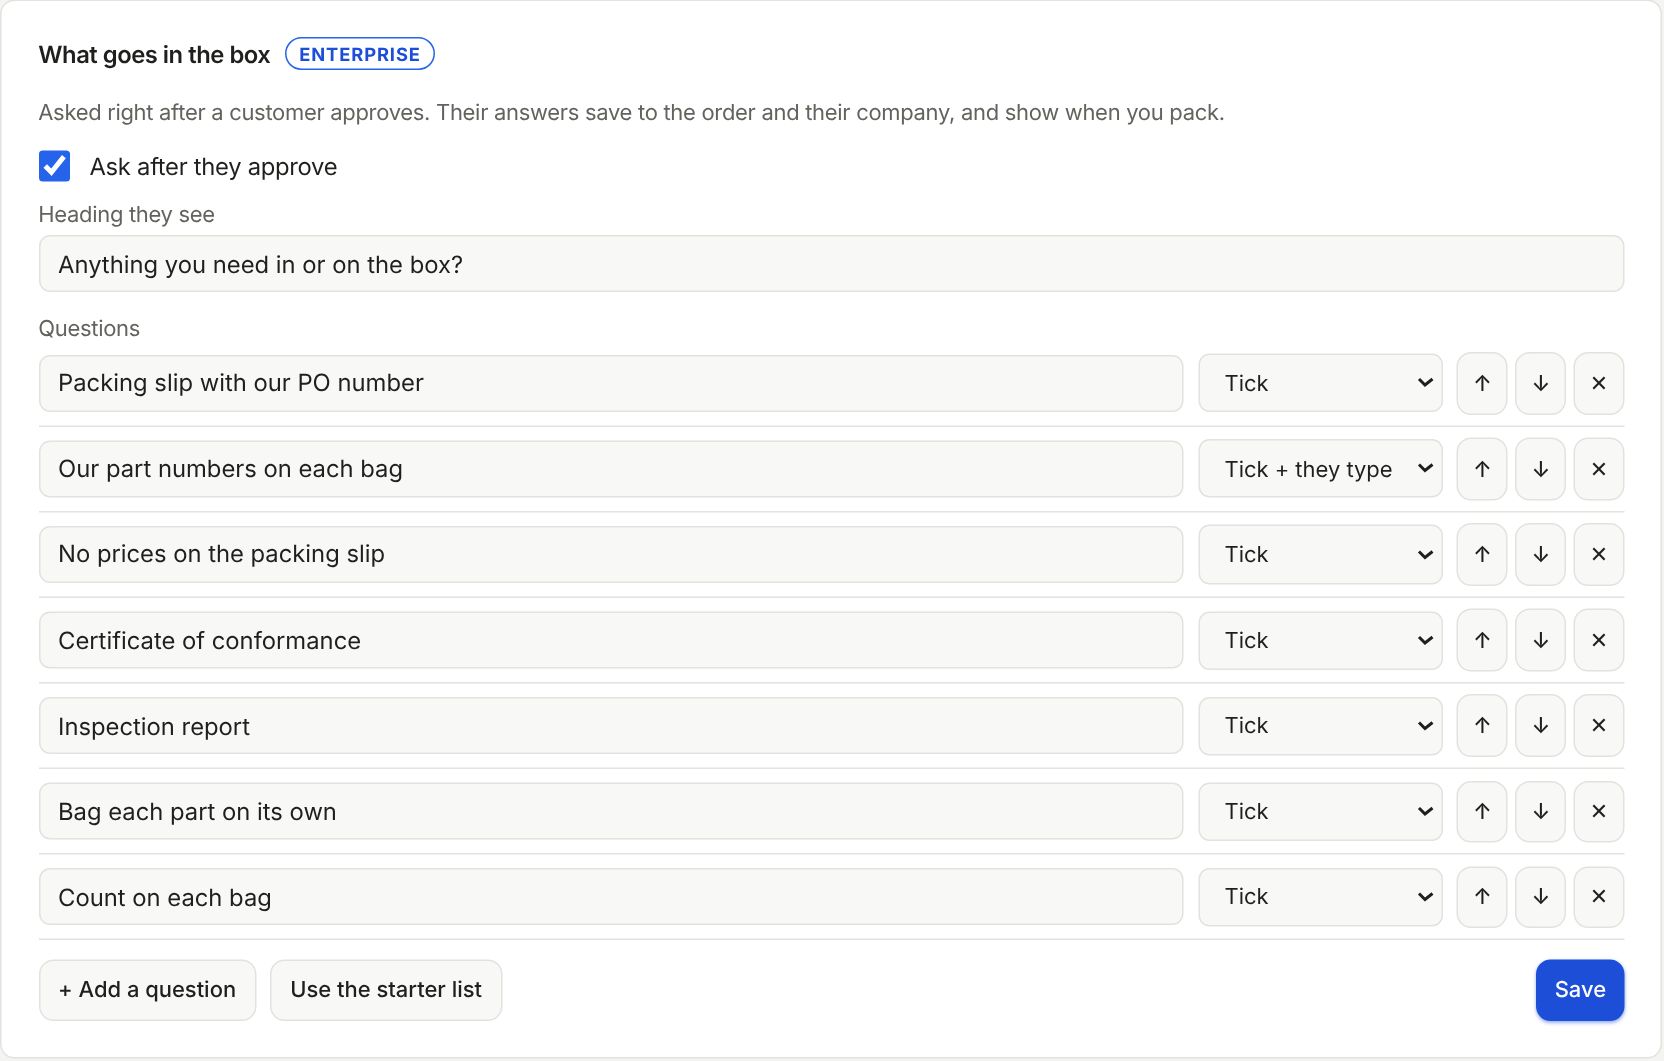
Task: Edit 'Our part numbers on each bag' question field
Action: tap(611, 469)
